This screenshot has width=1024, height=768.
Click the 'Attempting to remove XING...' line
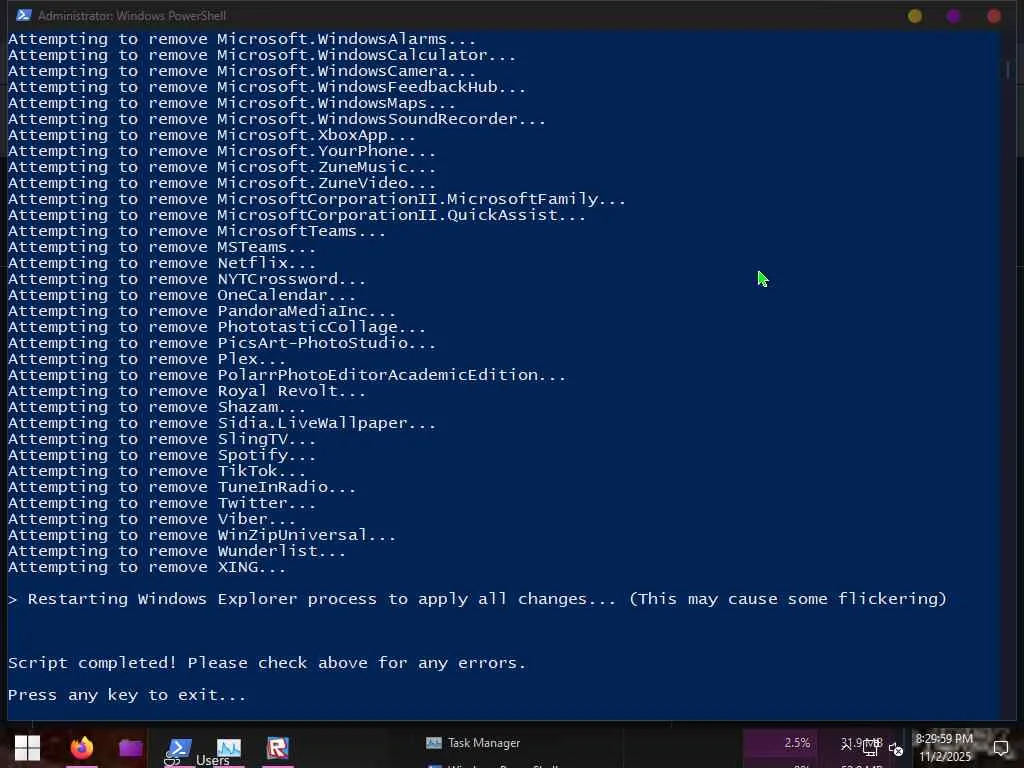147,567
